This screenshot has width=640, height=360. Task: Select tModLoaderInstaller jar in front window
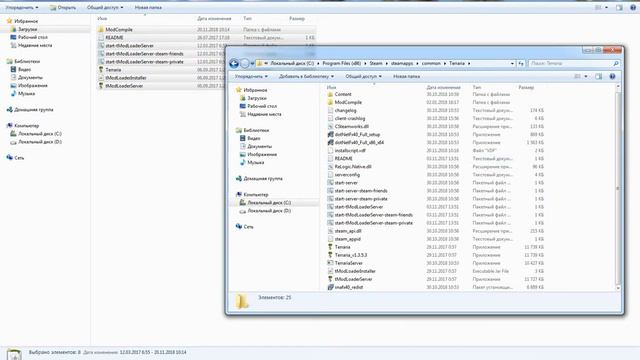point(355,271)
